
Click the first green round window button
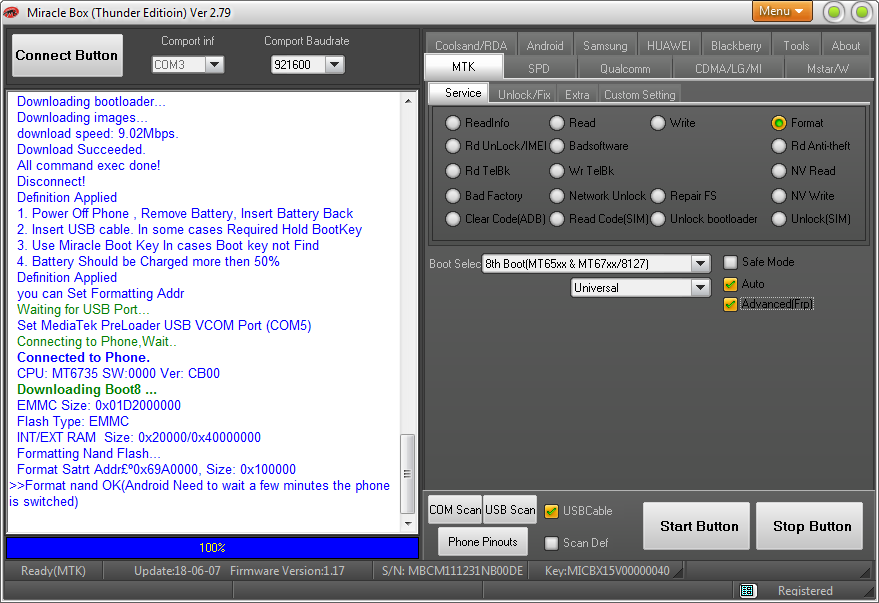click(x=834, y=12)
